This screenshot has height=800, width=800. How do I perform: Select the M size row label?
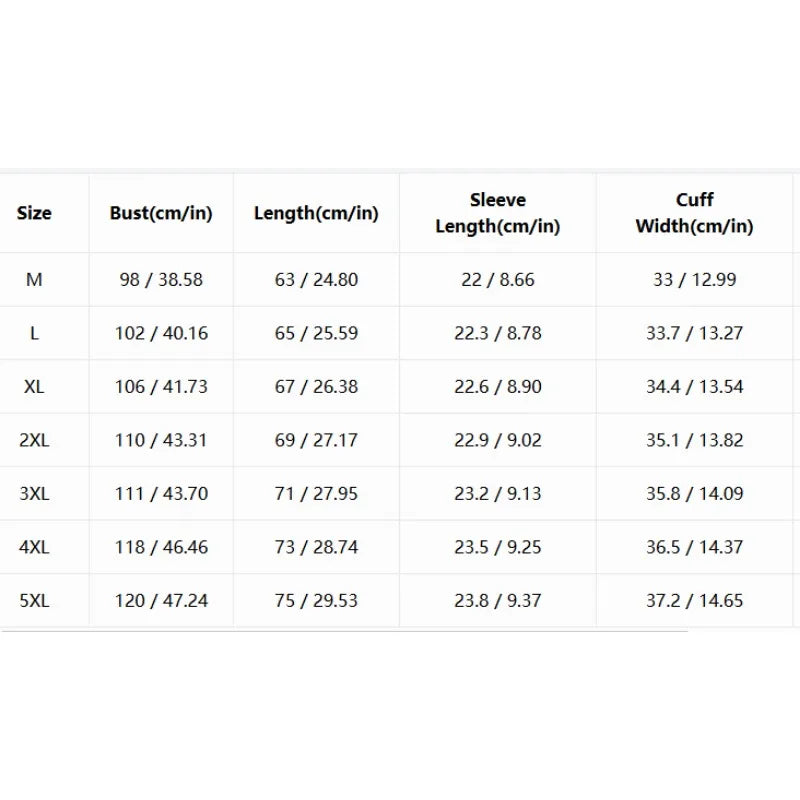pyautogui.click(x=34, y=280)
